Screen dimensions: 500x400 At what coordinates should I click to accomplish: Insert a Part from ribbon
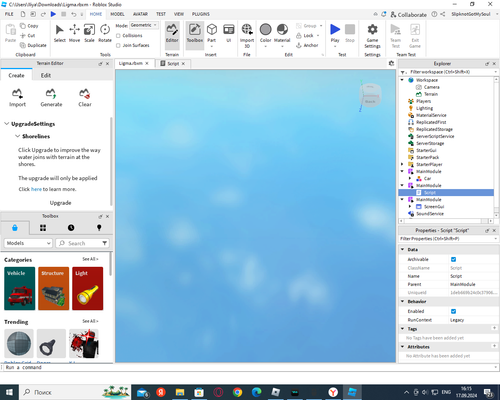212,33
